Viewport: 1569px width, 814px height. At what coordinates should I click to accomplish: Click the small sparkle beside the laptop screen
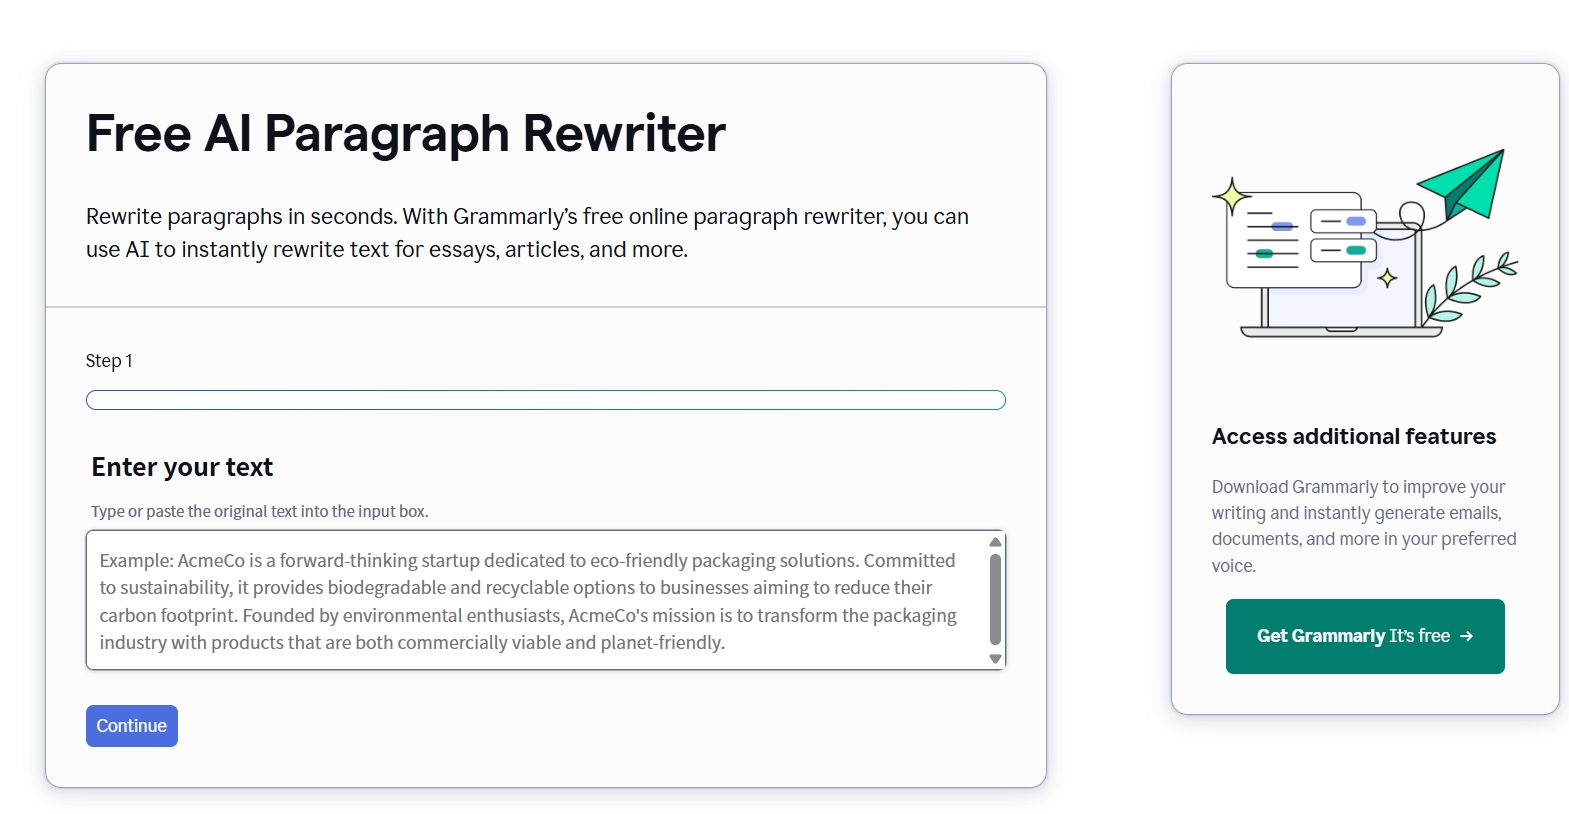point(1387,278)
